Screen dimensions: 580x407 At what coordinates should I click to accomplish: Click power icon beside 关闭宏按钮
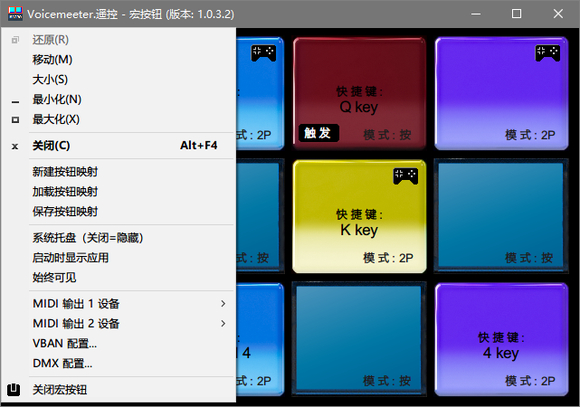(14, 390)
